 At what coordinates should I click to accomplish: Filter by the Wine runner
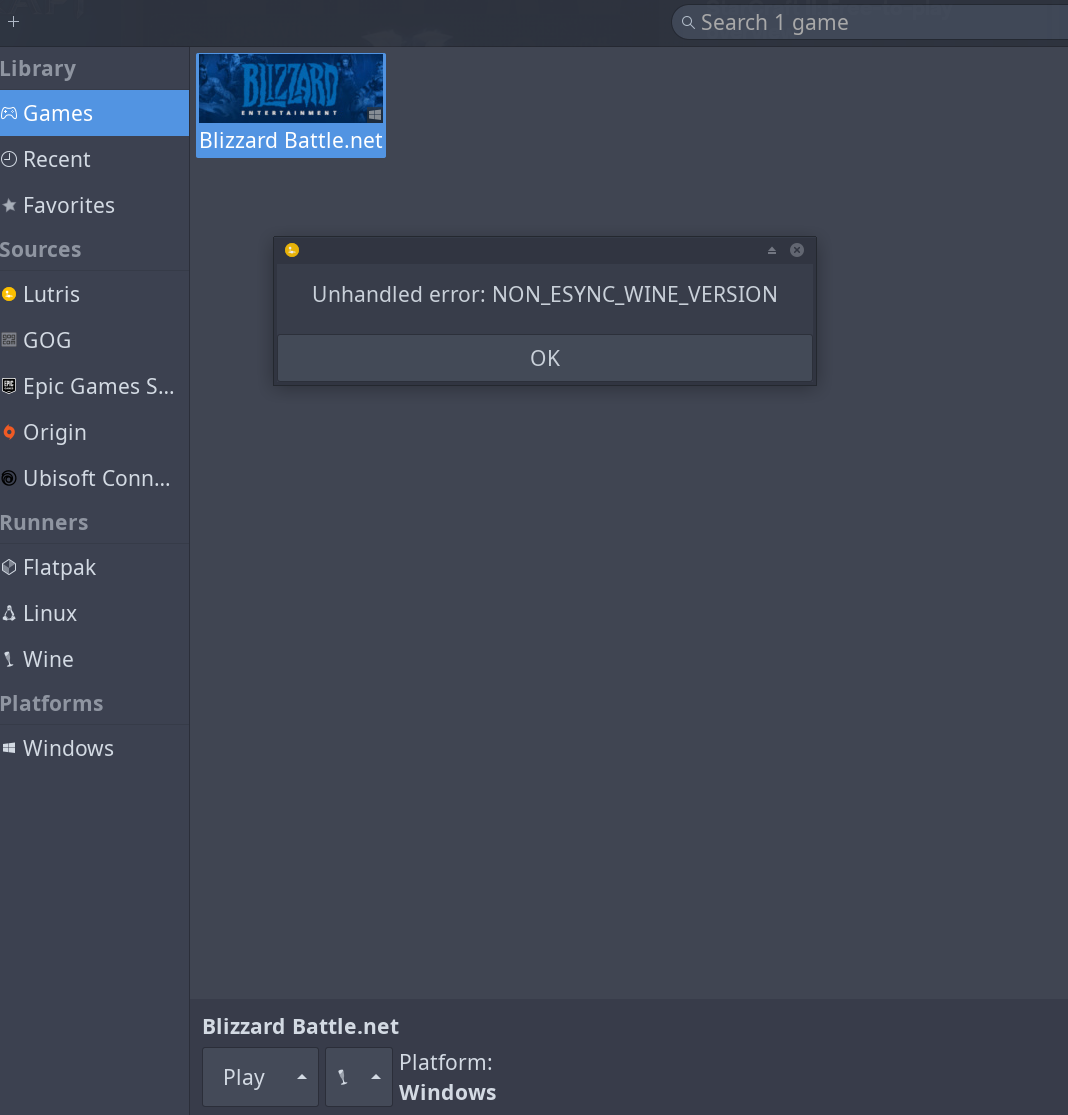(95, 659)
